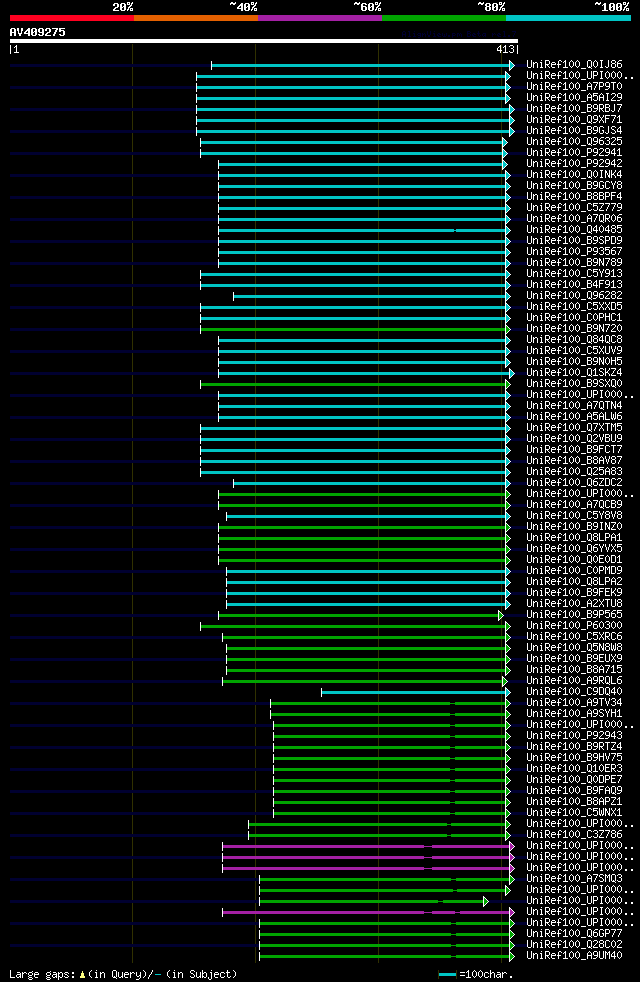Screen dimensions: 640x982
Task: View UniRef100_C0PMD9 hit
Action: coord(574,571)
